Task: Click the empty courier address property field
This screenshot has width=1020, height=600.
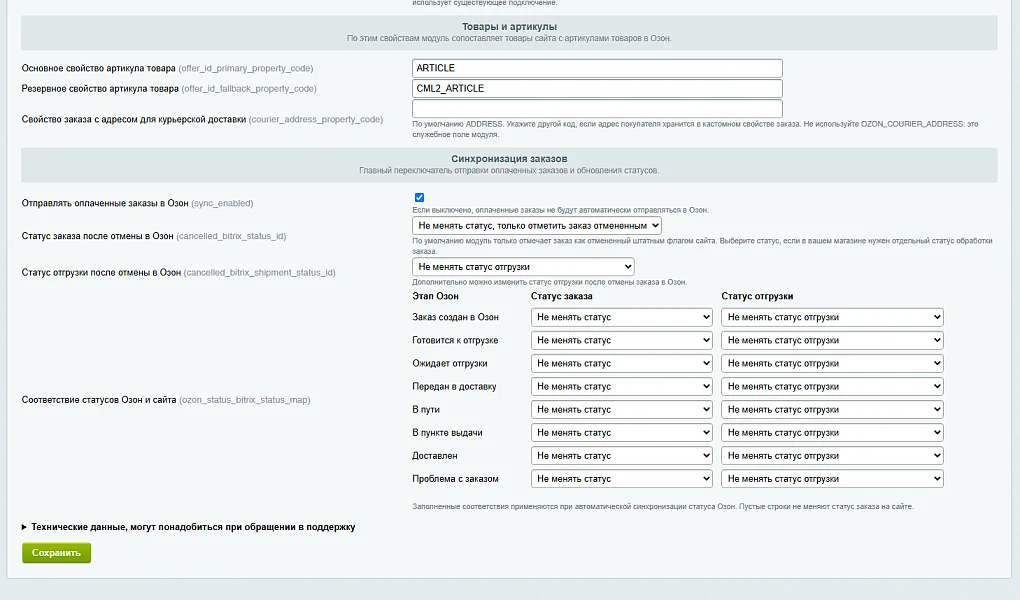Action: click(597, 109)
